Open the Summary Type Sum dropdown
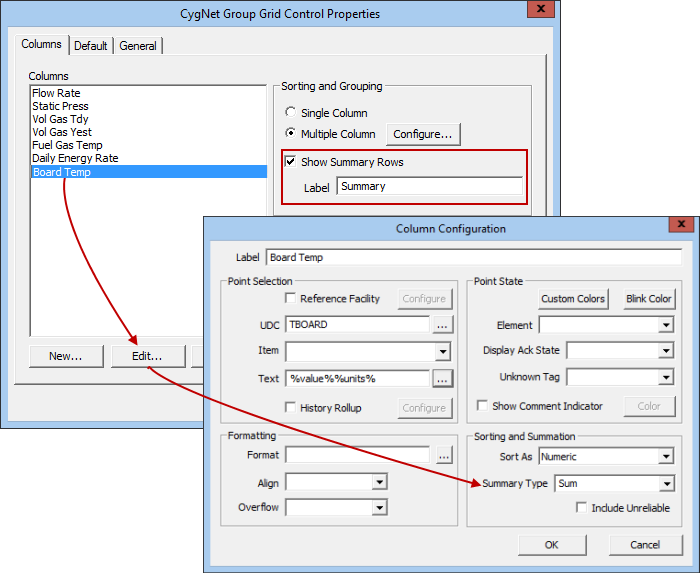This screenshot has width=700, height=573. (x=667, y=484)
